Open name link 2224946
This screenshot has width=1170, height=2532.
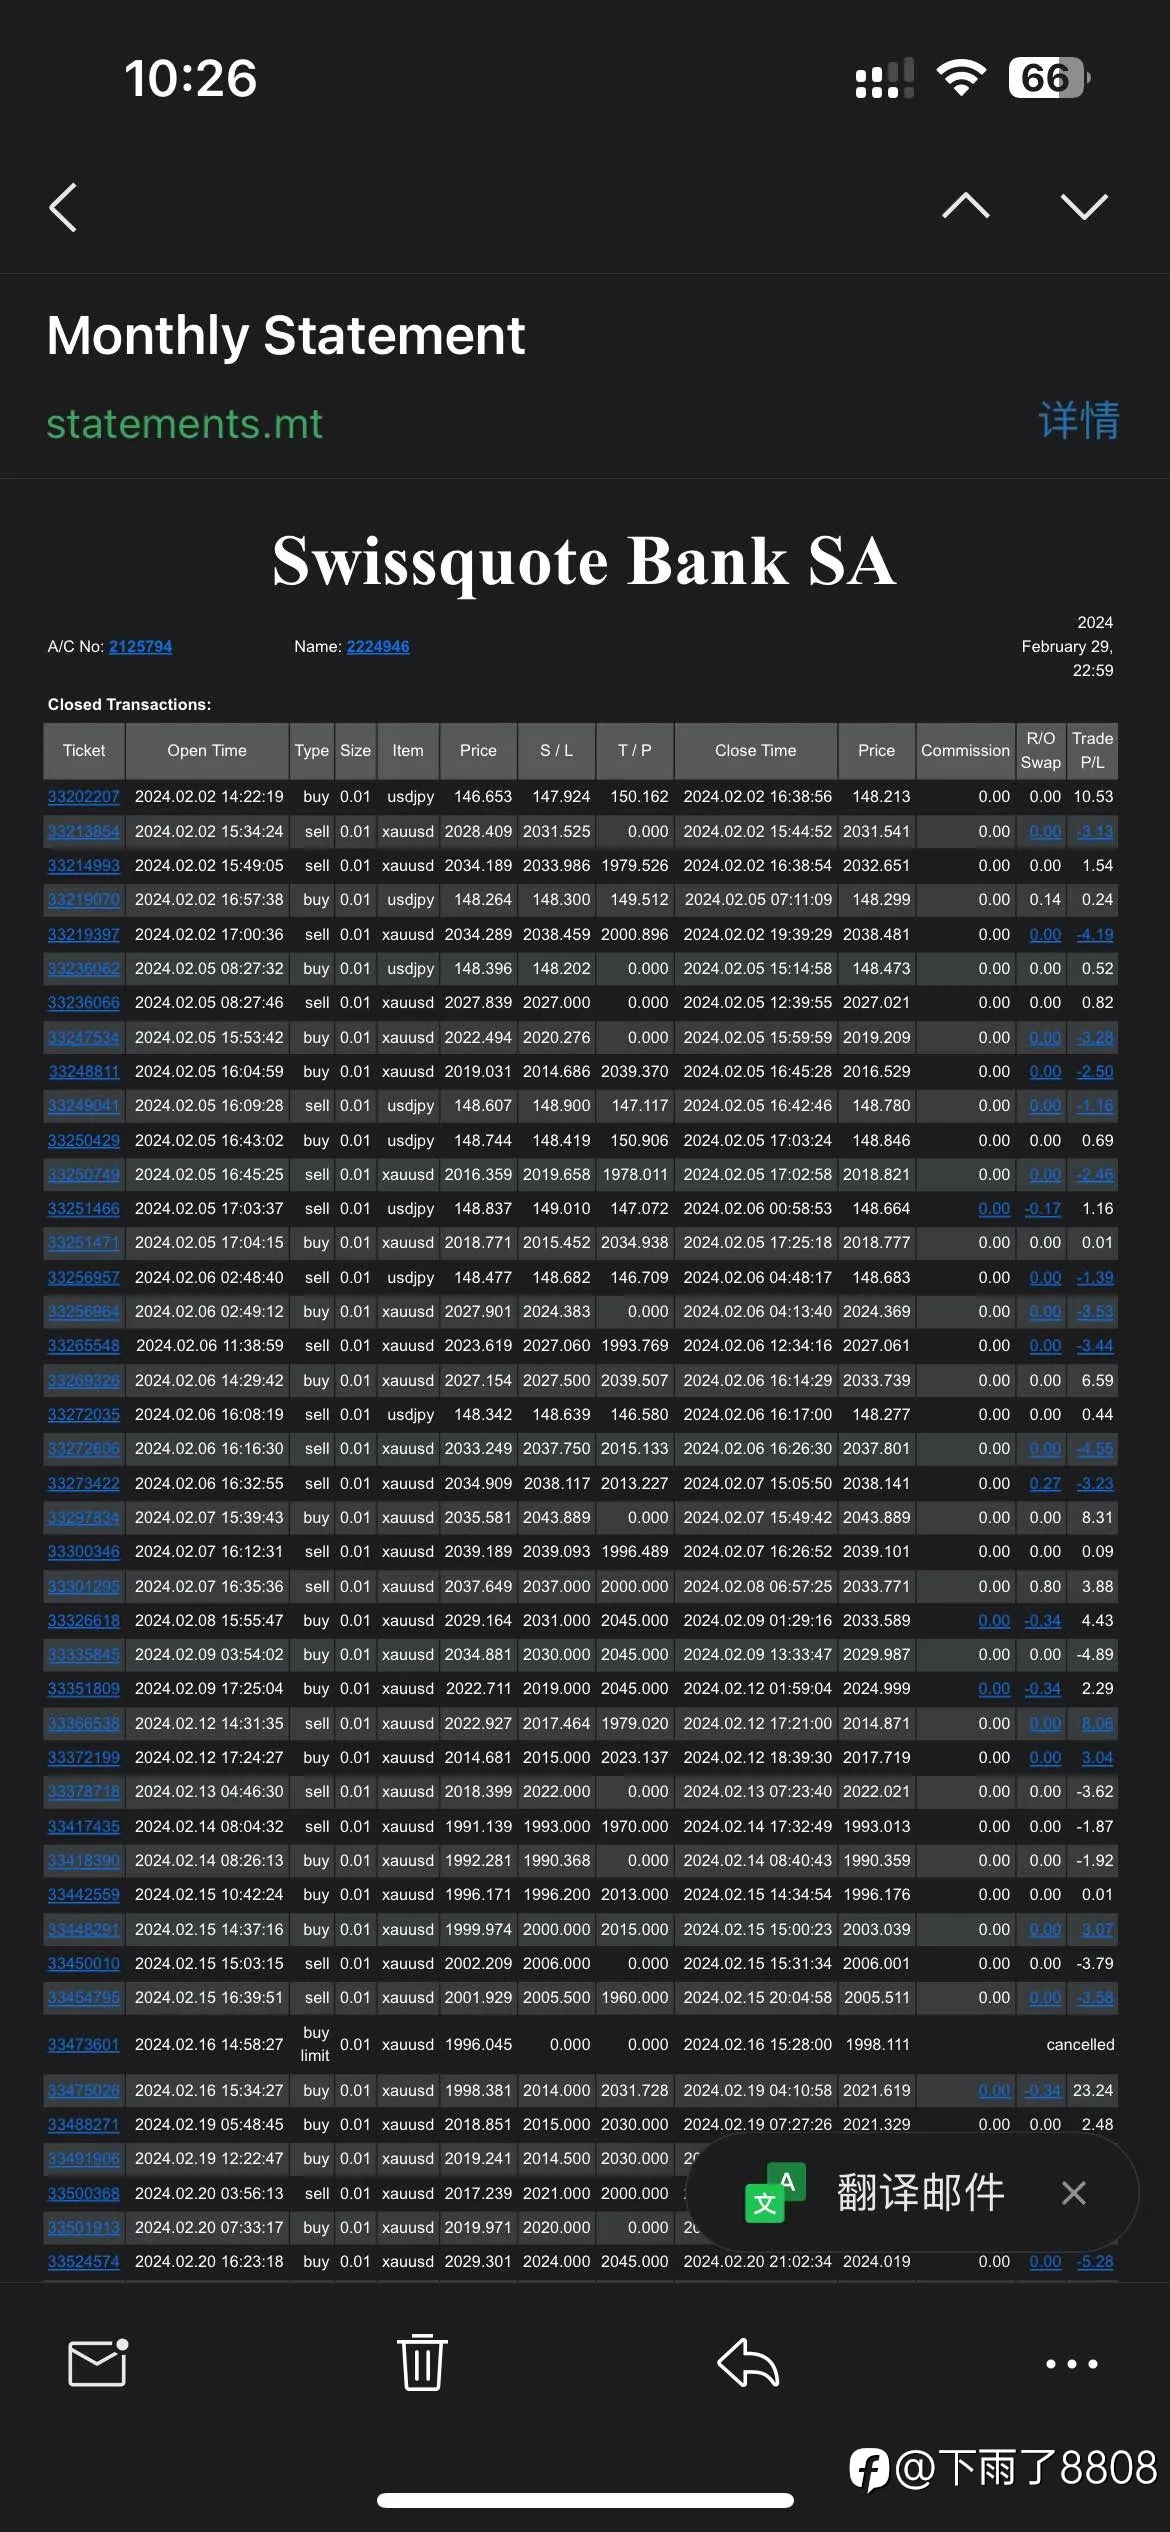(378, 647)
